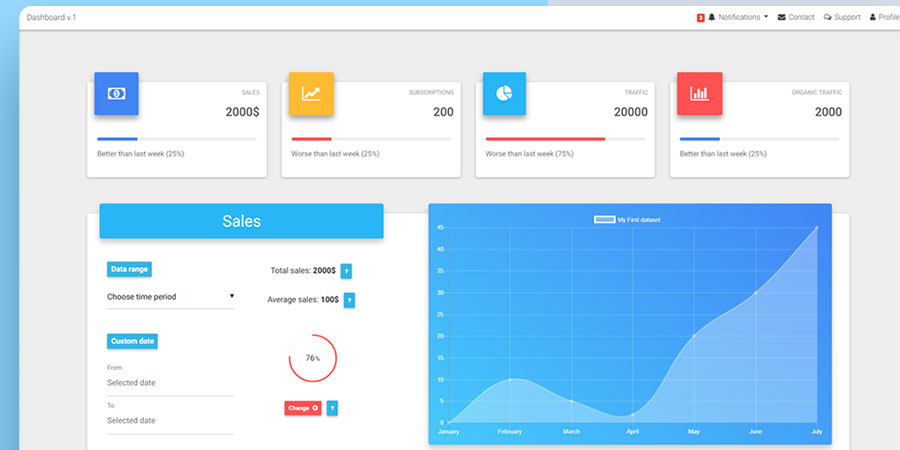Click the Custom date label button
Image resolution: width=900 pixels, height=450 pixels.
(132, 341)
